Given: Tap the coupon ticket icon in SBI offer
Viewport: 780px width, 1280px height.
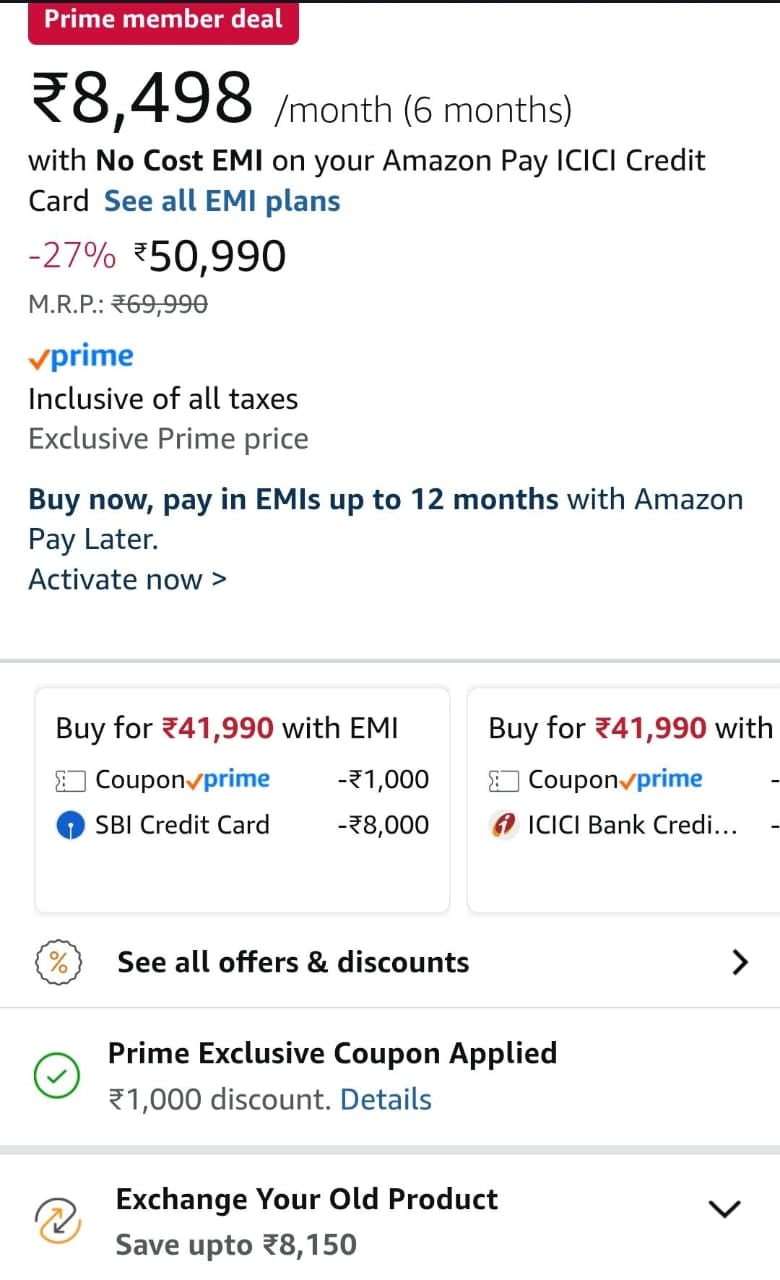Looking at the screenshot, I should tap(70, 780).
